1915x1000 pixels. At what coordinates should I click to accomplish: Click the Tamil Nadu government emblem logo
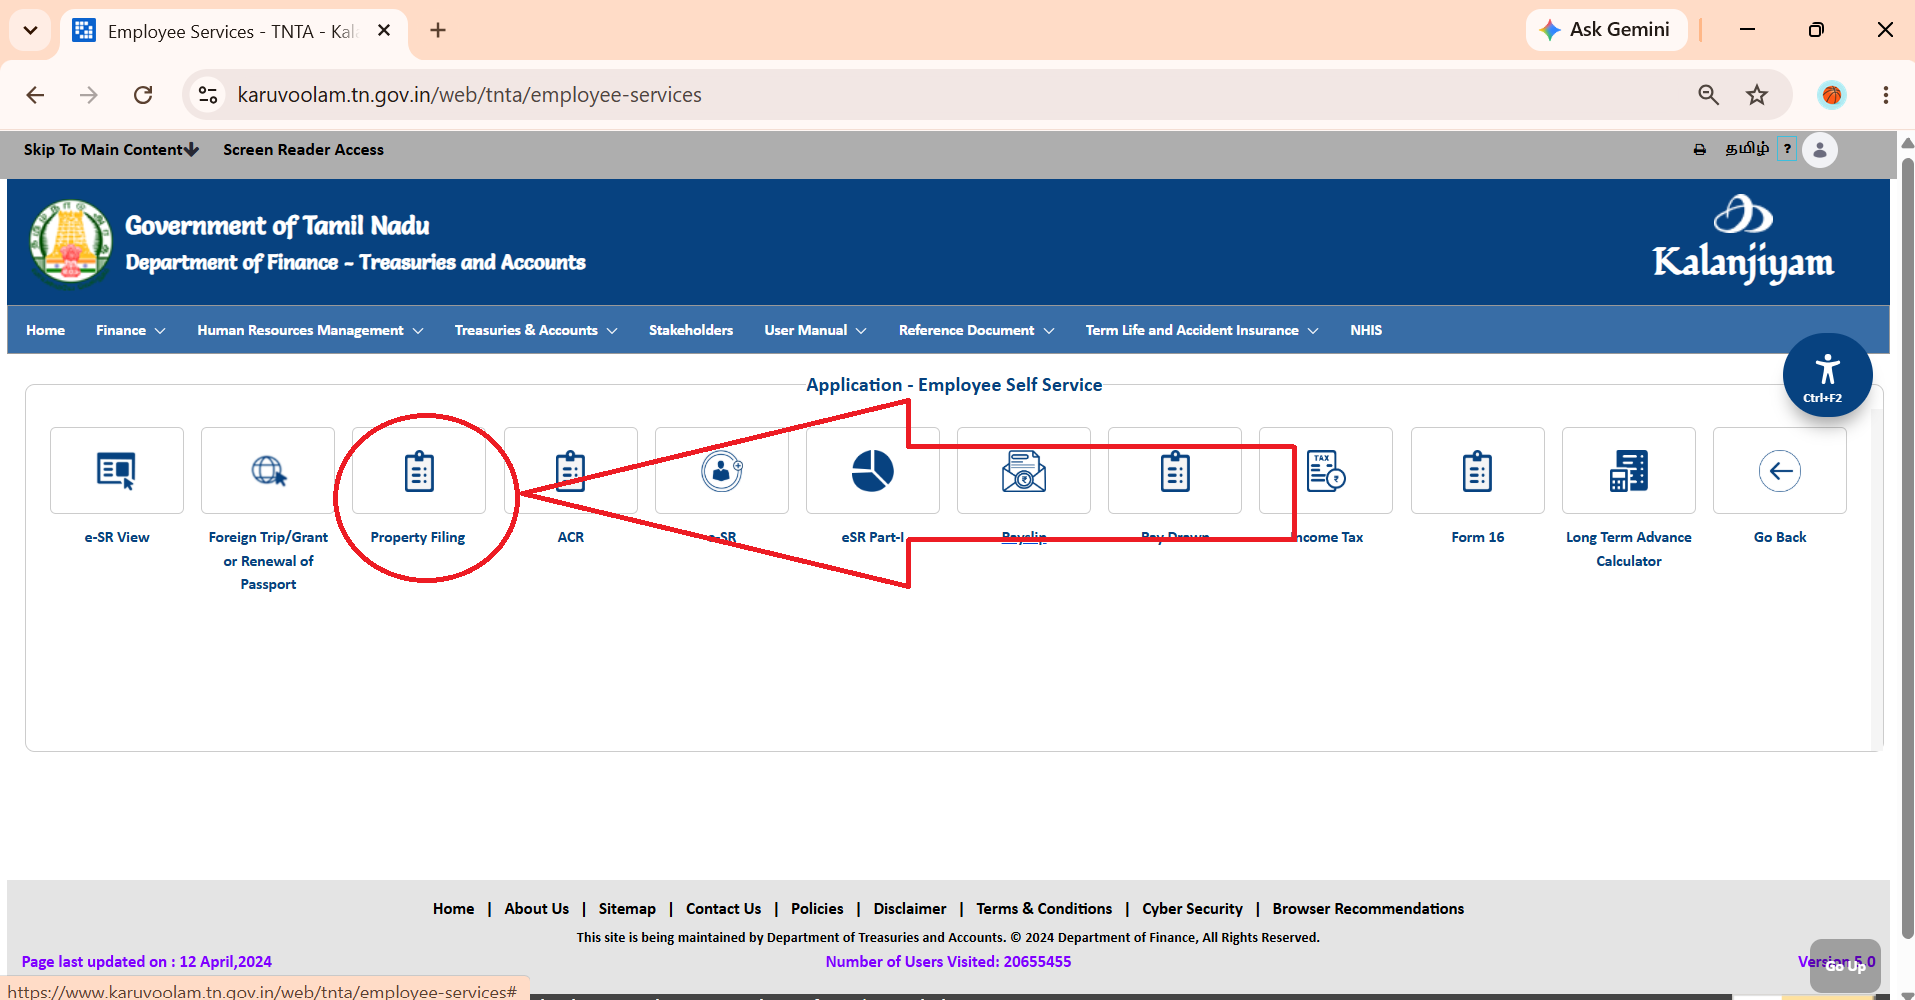coord(71,242)
